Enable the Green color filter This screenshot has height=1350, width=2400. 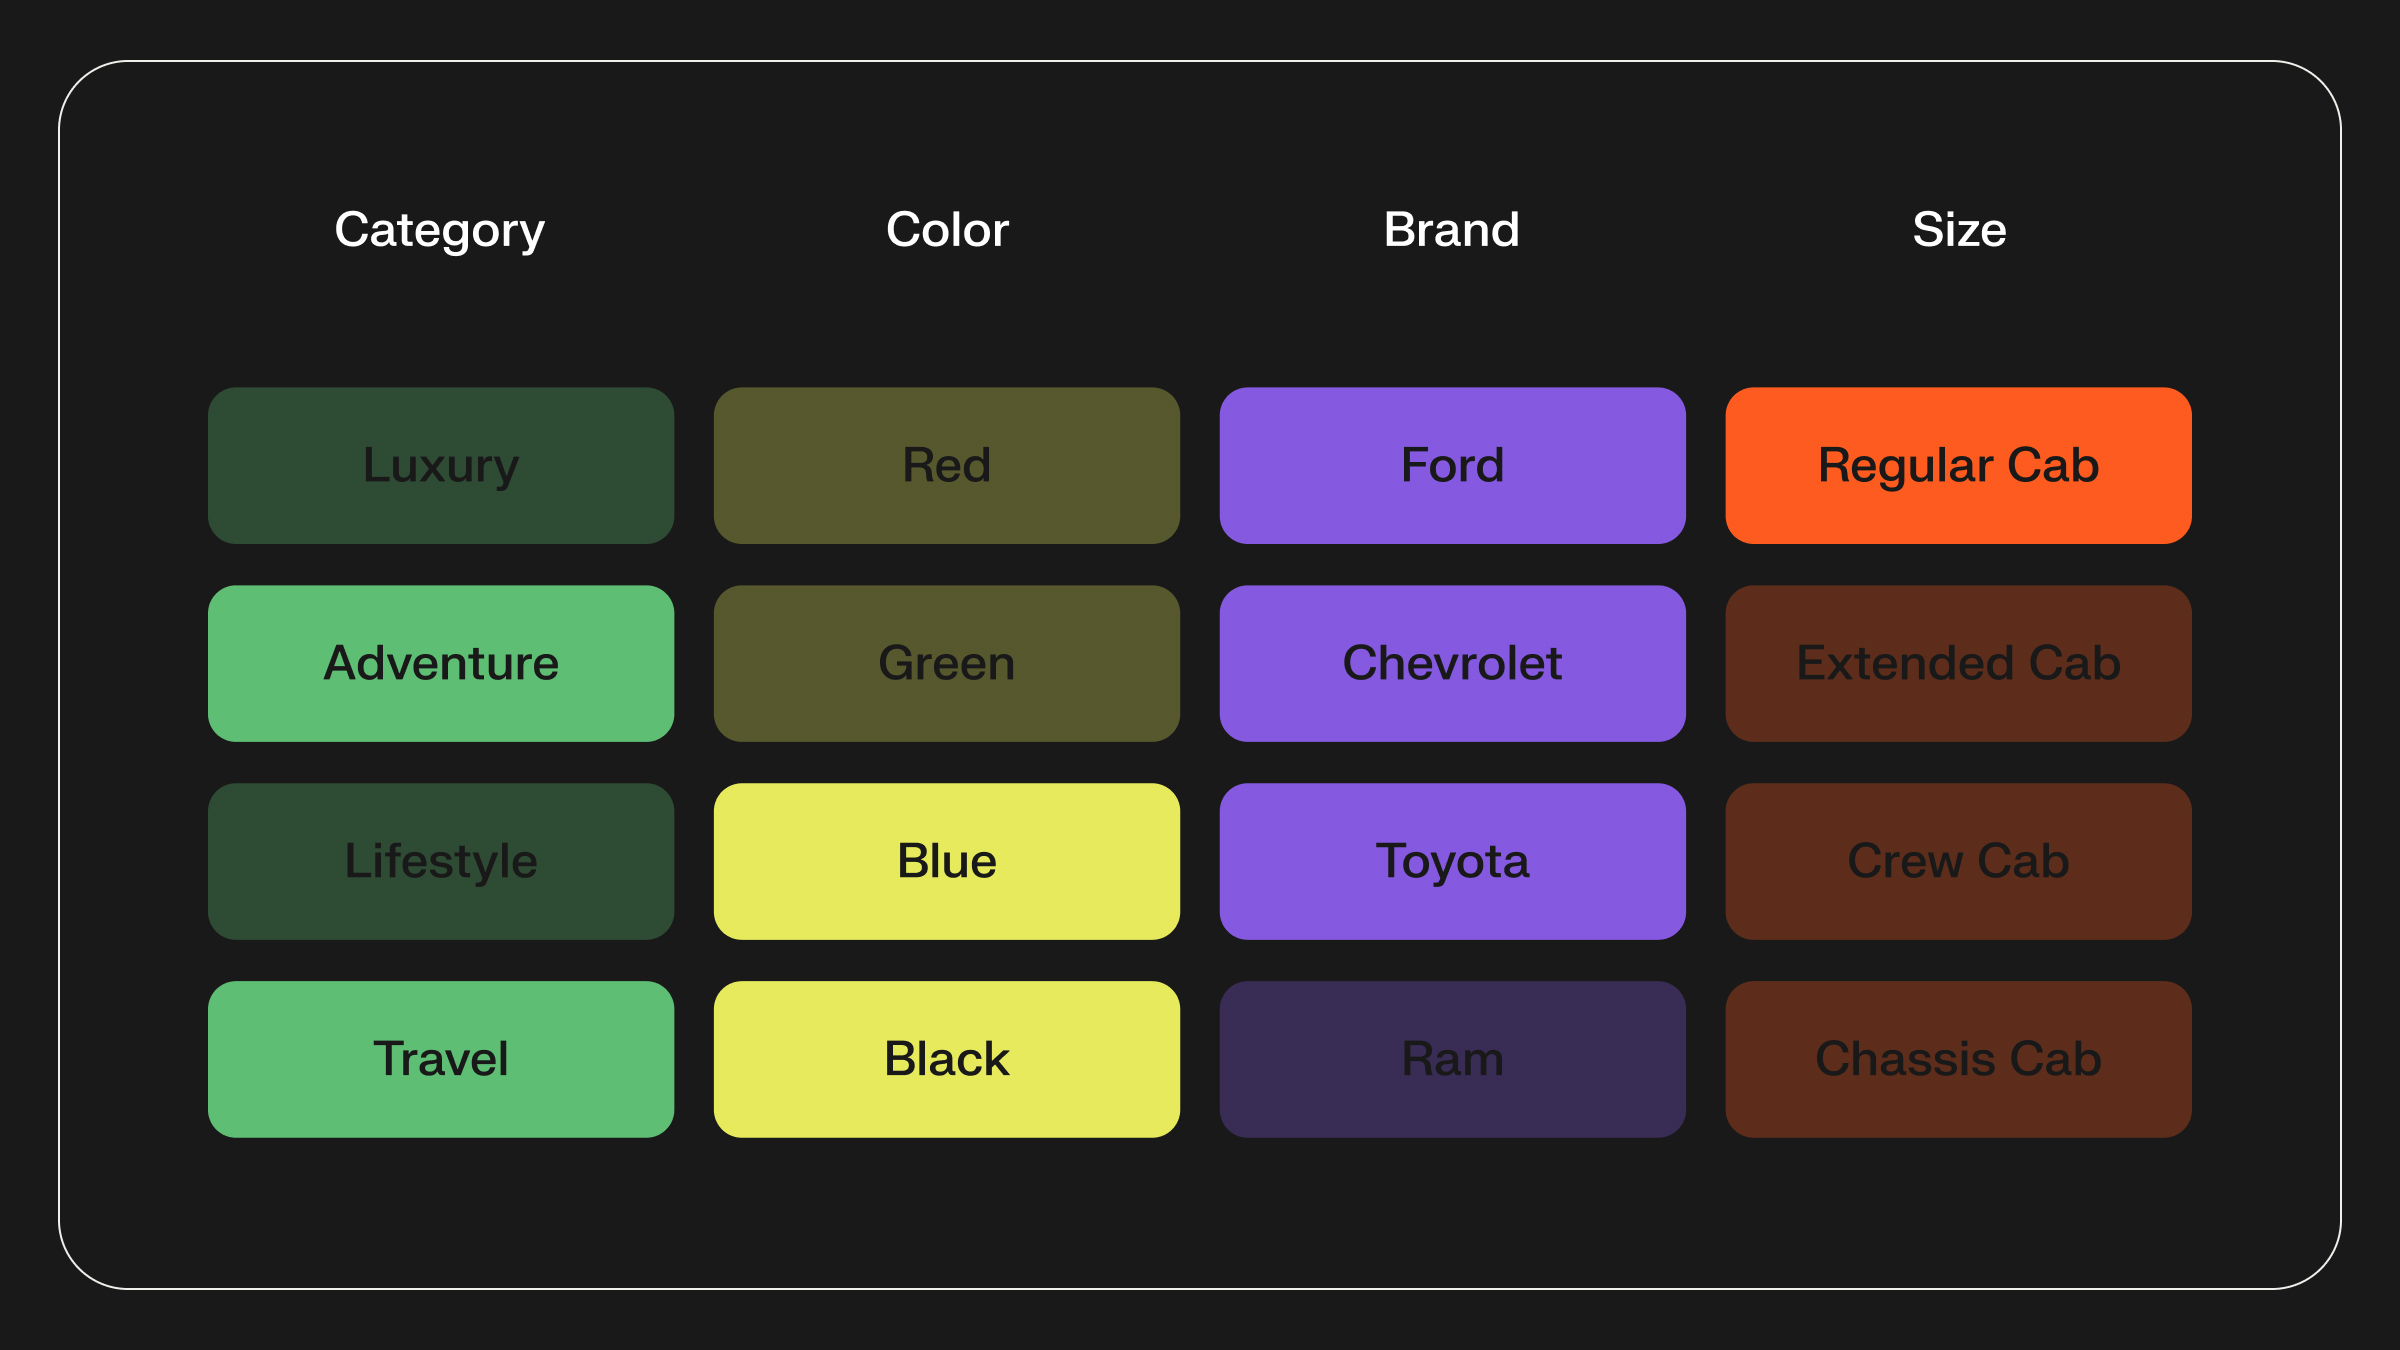pos(947,664)
